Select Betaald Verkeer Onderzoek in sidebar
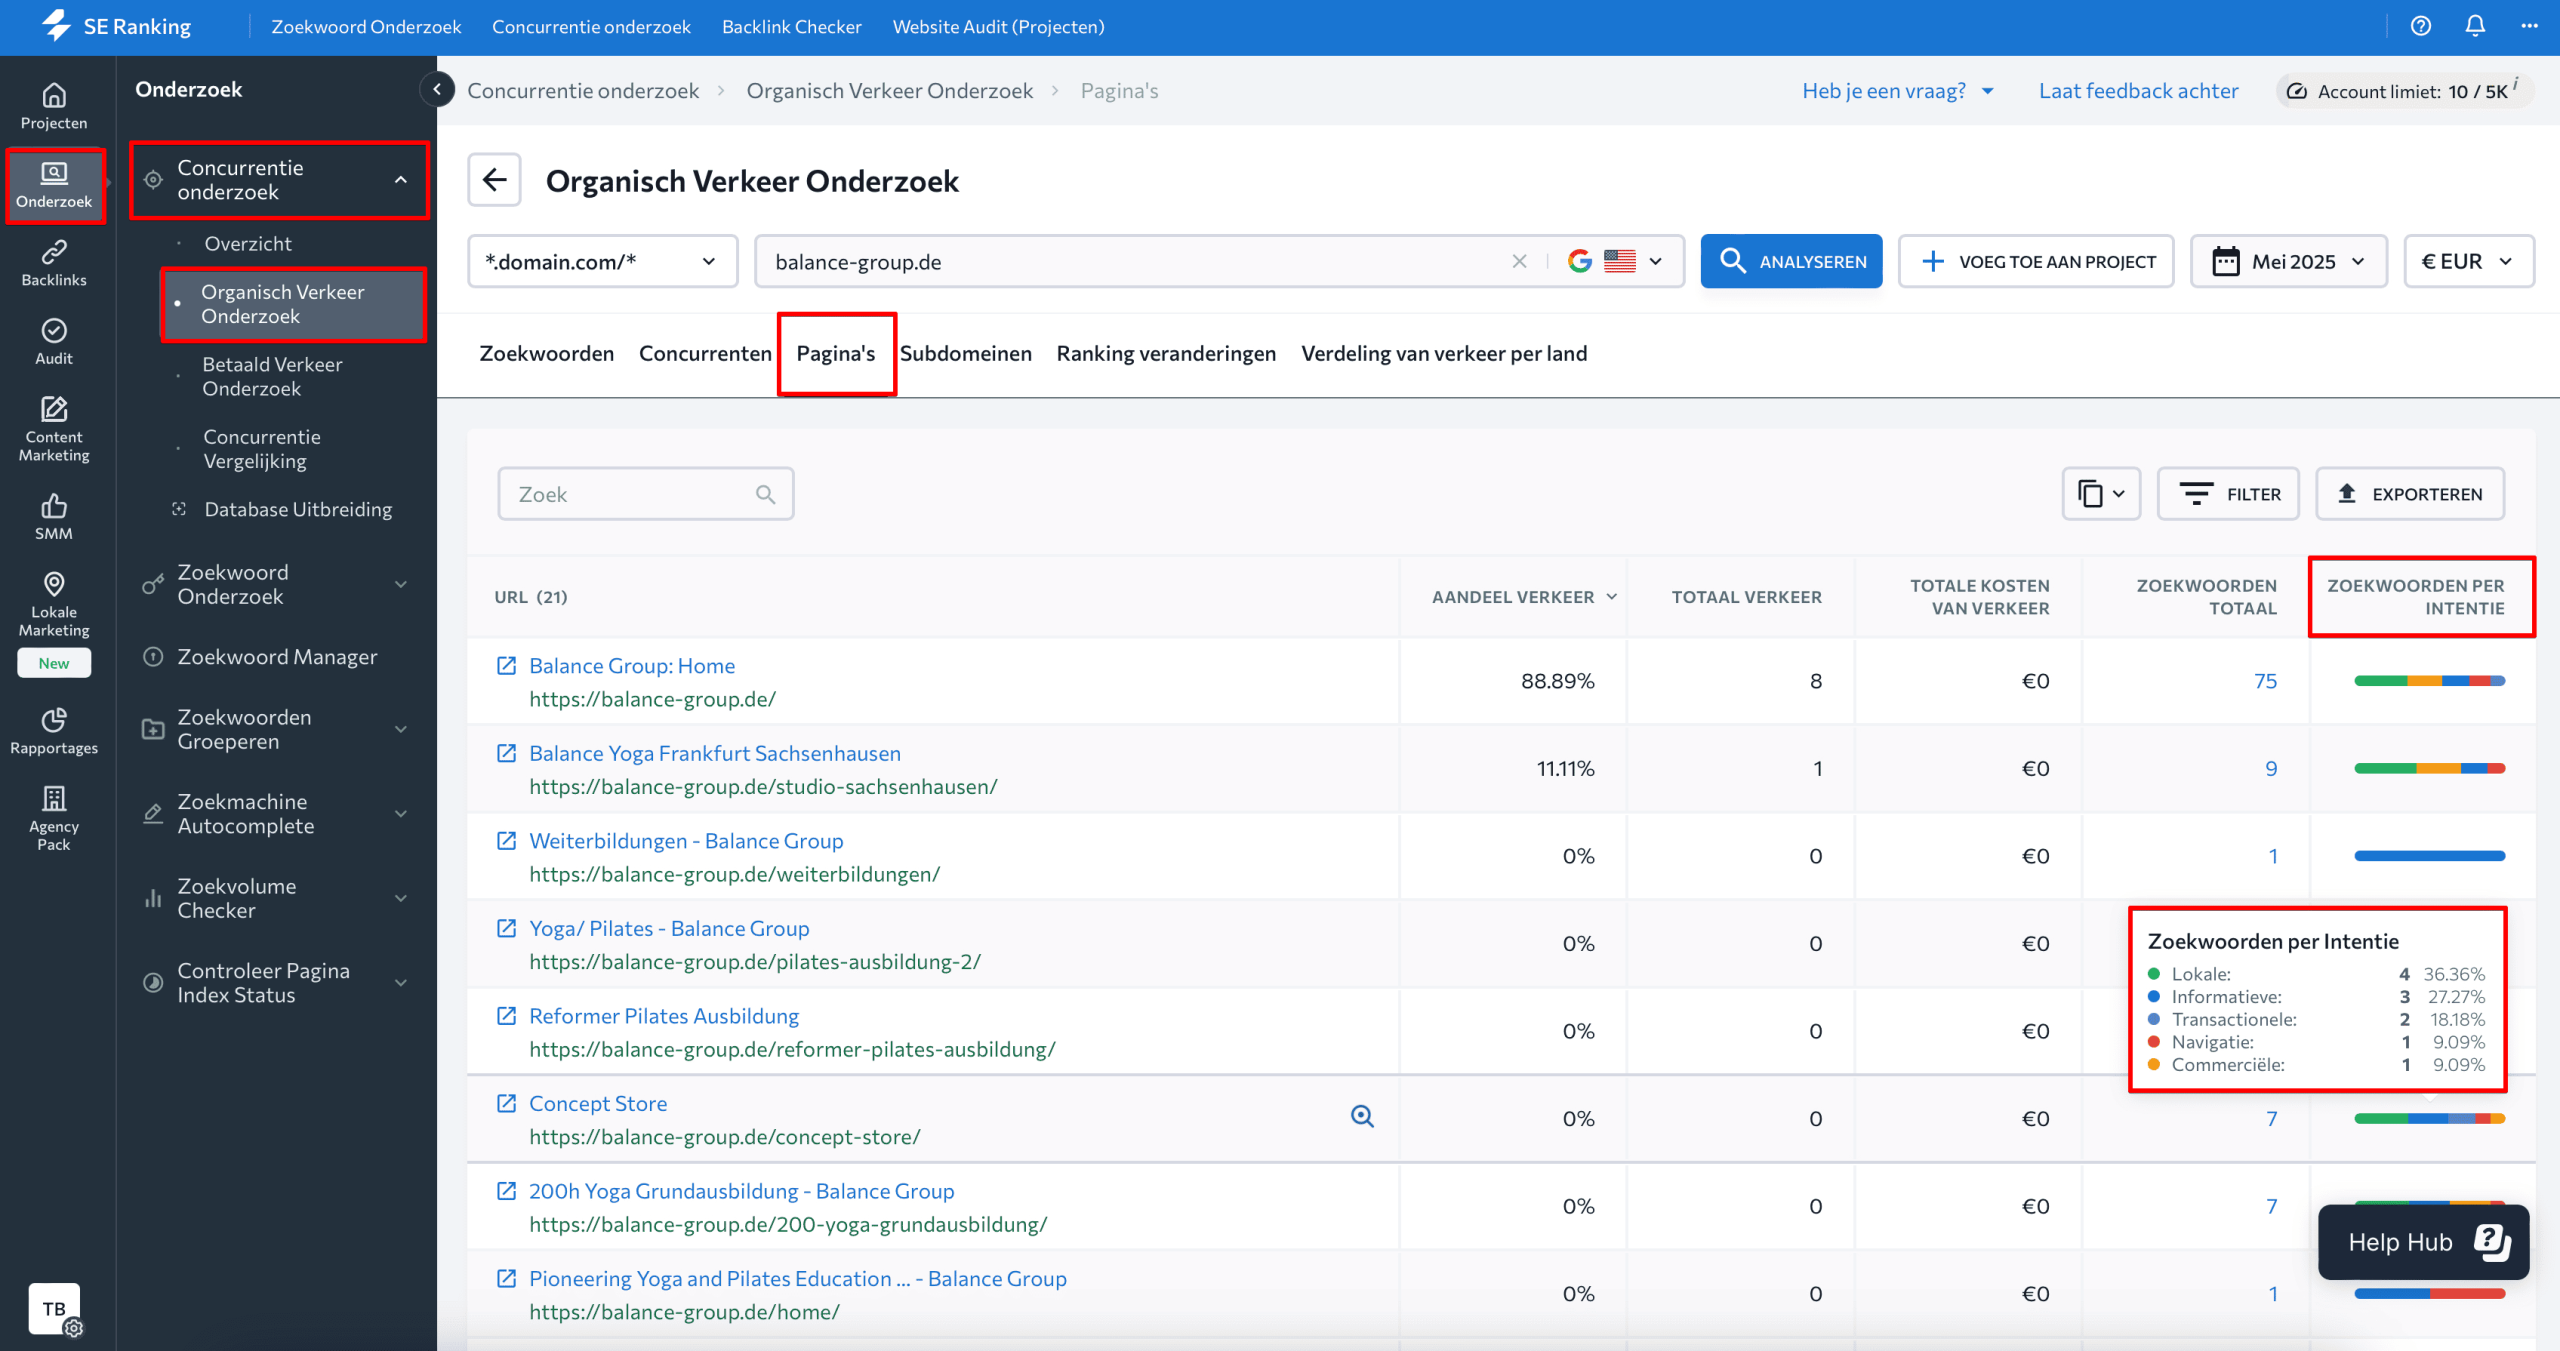Screen dimensions: 2560x1351 (272, 376)
